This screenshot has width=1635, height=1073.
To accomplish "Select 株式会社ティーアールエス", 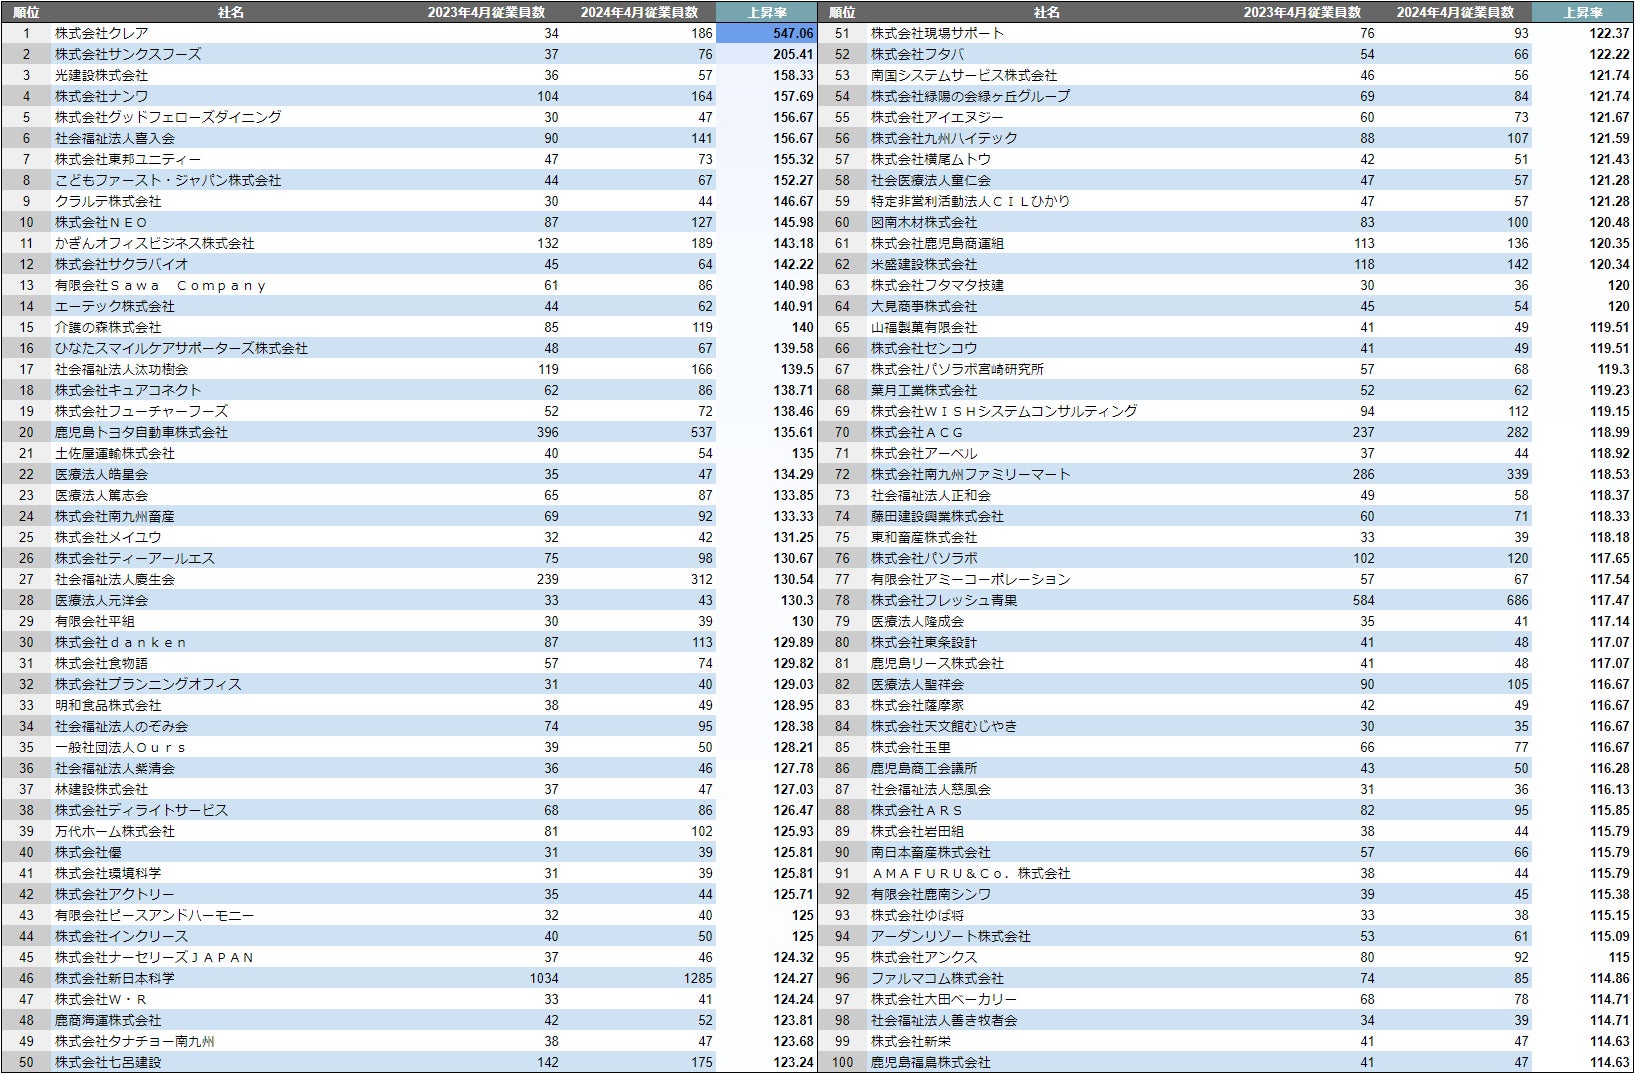I will point(135,558).
